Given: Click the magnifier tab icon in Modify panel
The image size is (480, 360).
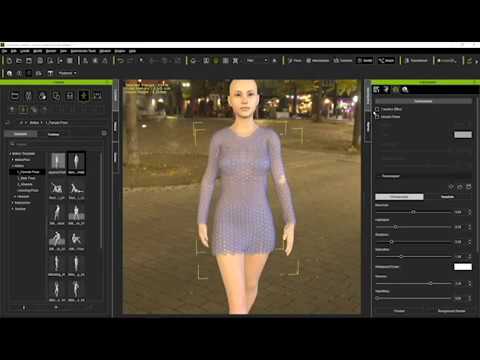Looking at the screenshot, I should 405,89.
